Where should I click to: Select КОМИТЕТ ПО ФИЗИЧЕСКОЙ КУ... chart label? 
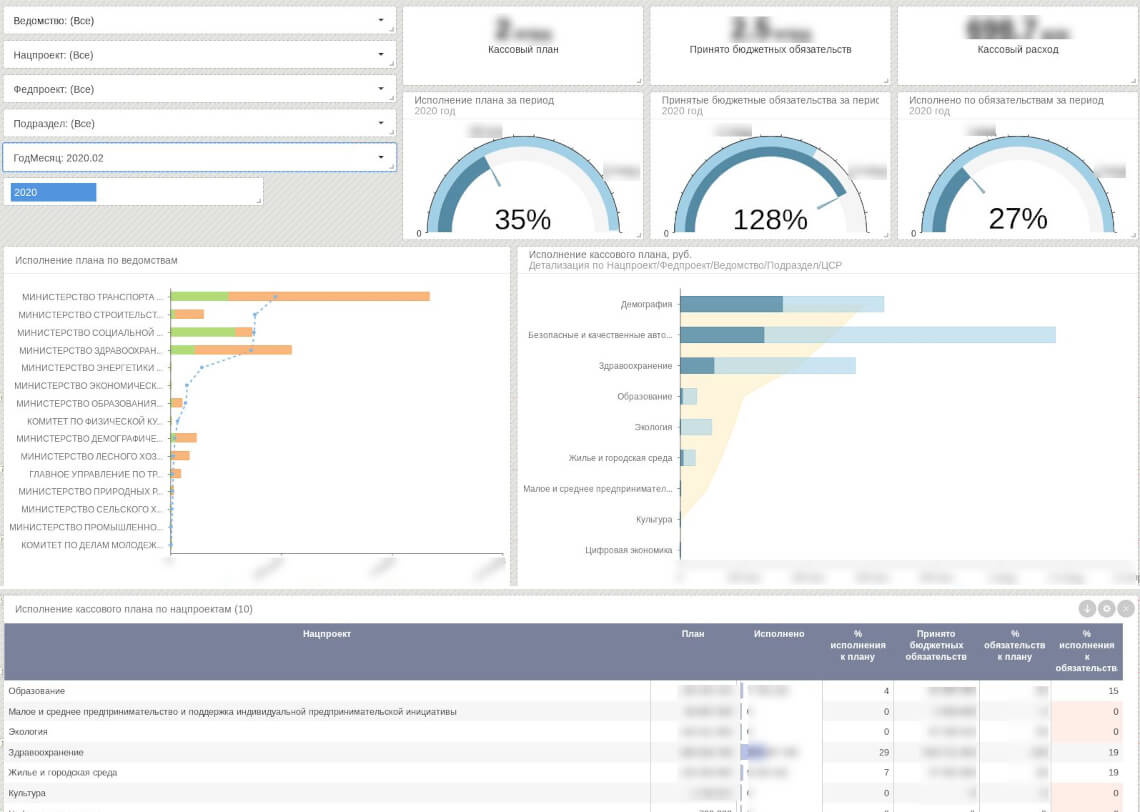pyautogui.click(x=95, y=421)
